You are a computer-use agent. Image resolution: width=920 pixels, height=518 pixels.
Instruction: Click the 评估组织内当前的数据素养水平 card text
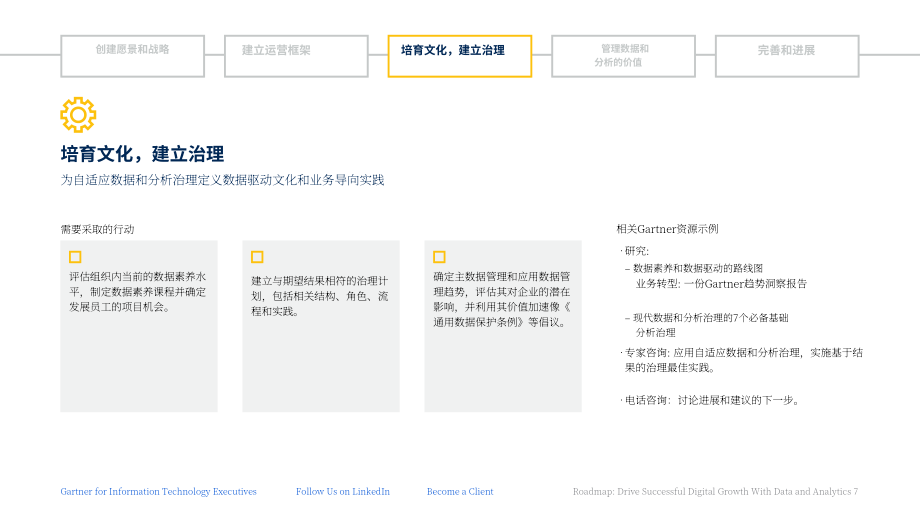click(138, 292)
